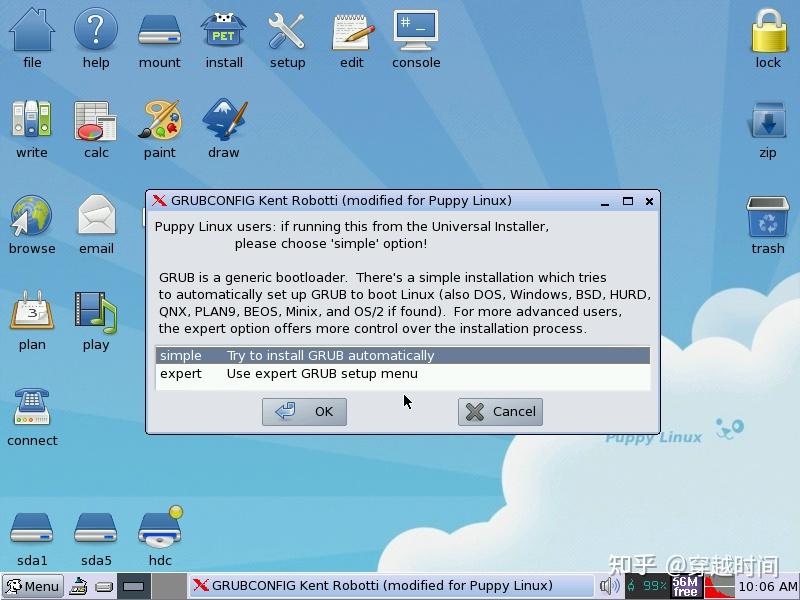Confirm GRUB setup with OK
800x600 pixels.
coord(304,411)
